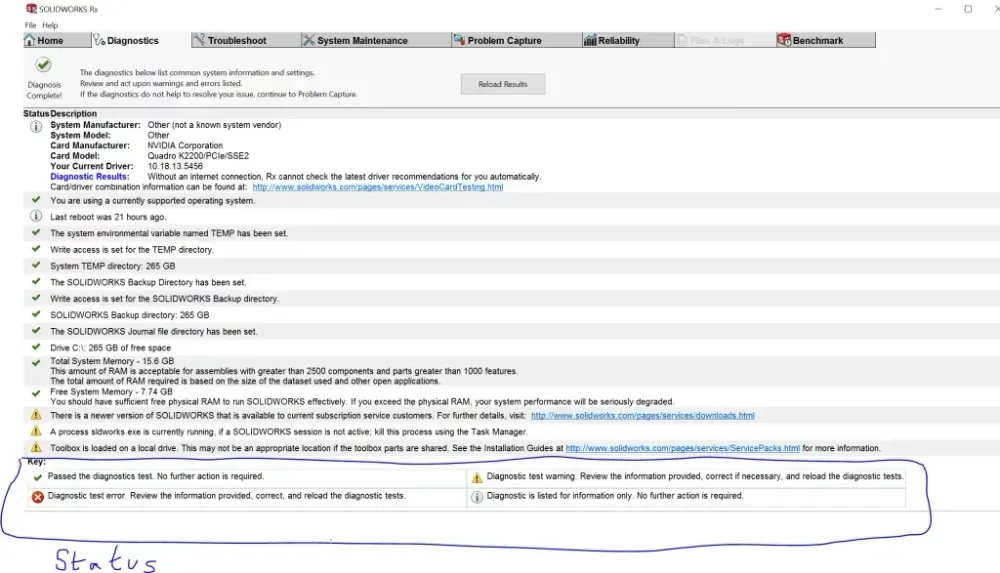Screen dimensions: 1000x573
Task: Click check mark beside Total System Memory
Action: pos(36,362)
